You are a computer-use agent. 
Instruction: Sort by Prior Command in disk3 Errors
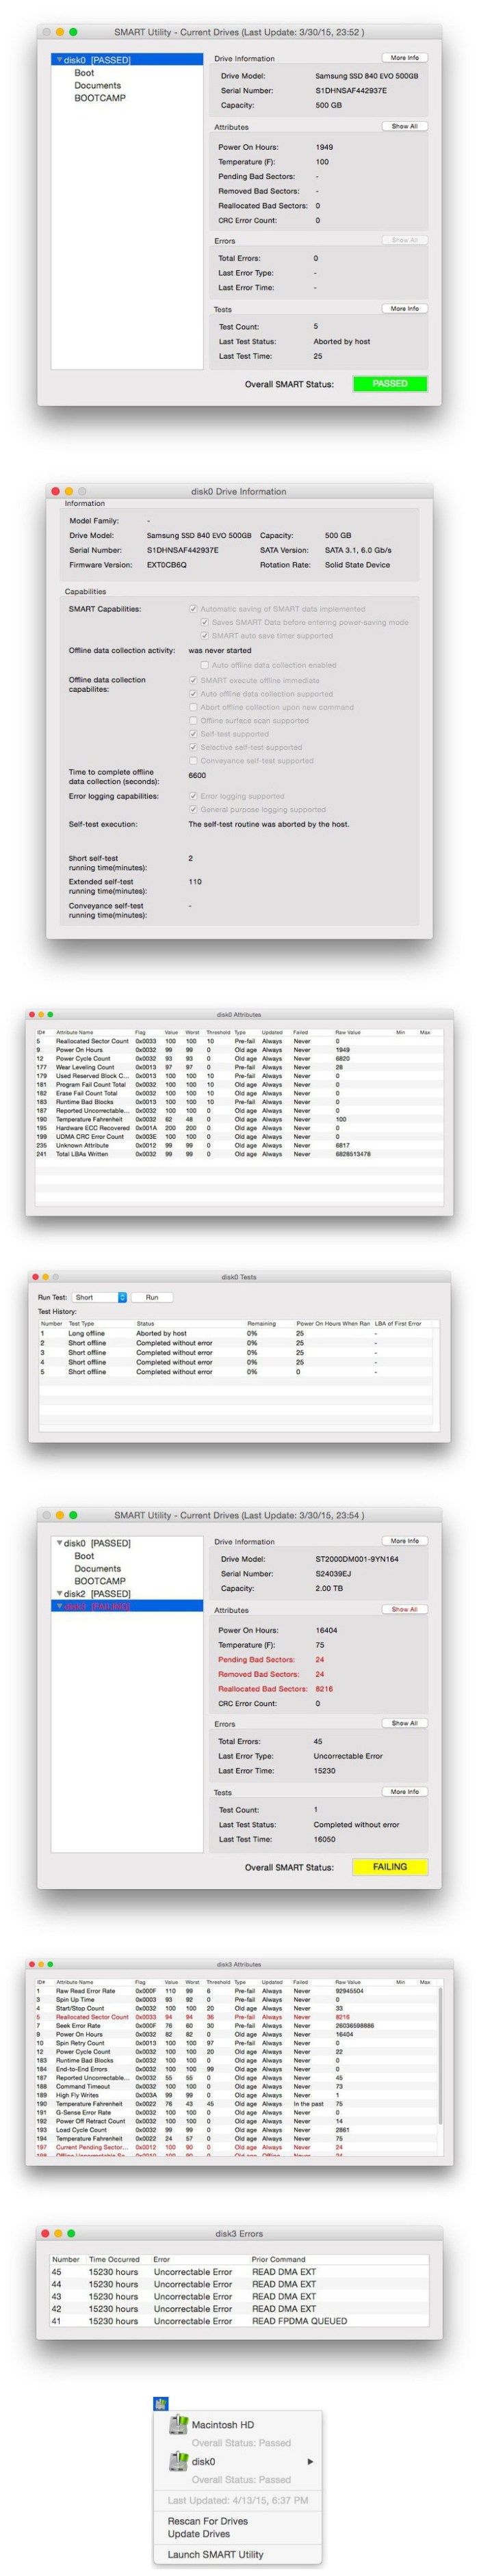[x=278, y=2259]
